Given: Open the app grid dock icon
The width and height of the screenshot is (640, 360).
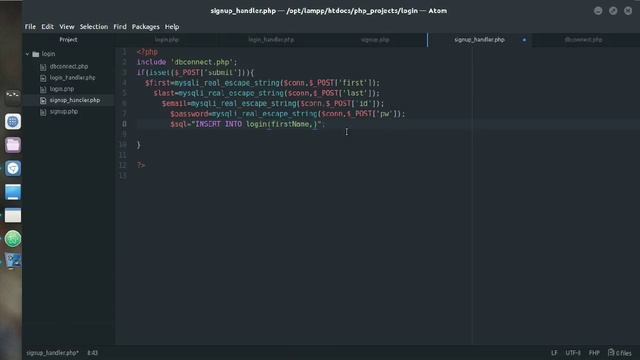Looking at the screenshot, I should [13, 121].
